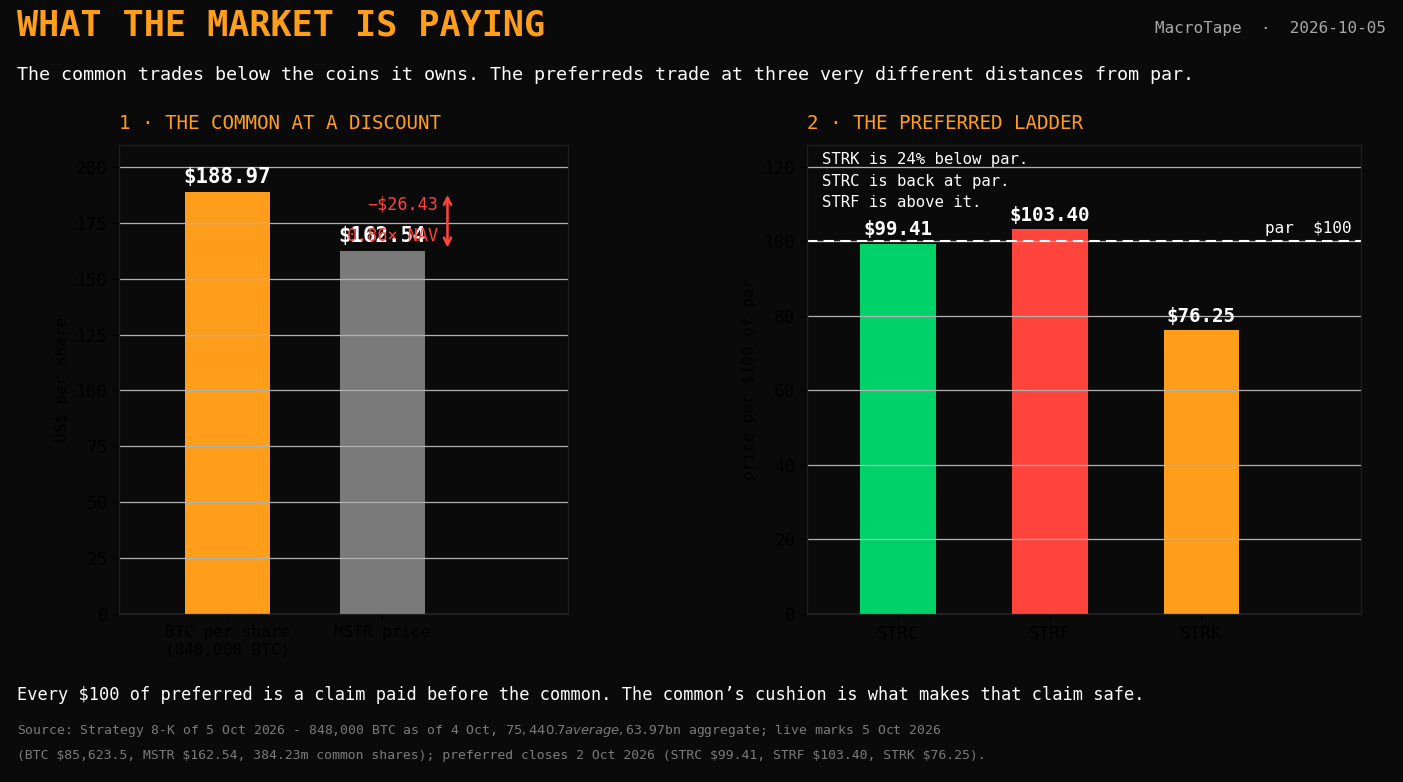Click the 'STRF' x-axis label
This screenshot has height=782, width=1403.
(x=1050, y=633)
